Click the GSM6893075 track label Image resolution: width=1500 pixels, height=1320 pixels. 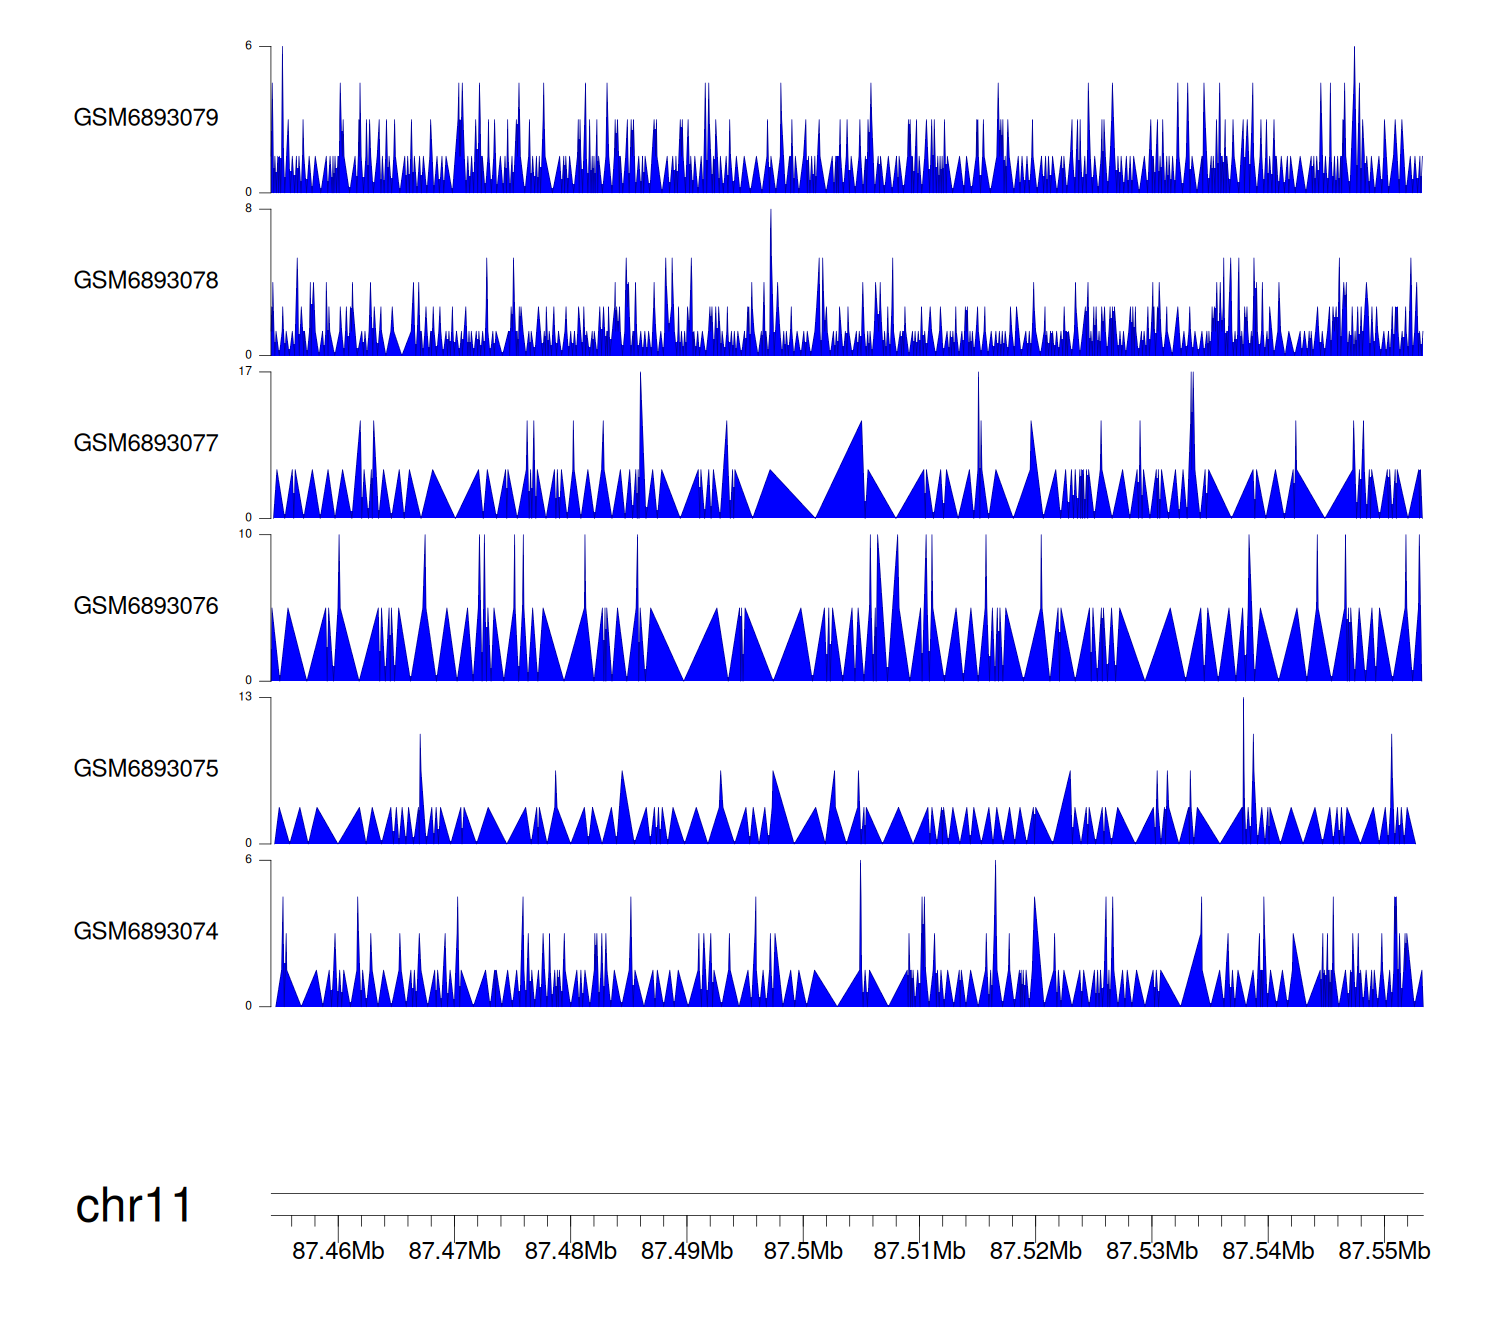point(146,769)
